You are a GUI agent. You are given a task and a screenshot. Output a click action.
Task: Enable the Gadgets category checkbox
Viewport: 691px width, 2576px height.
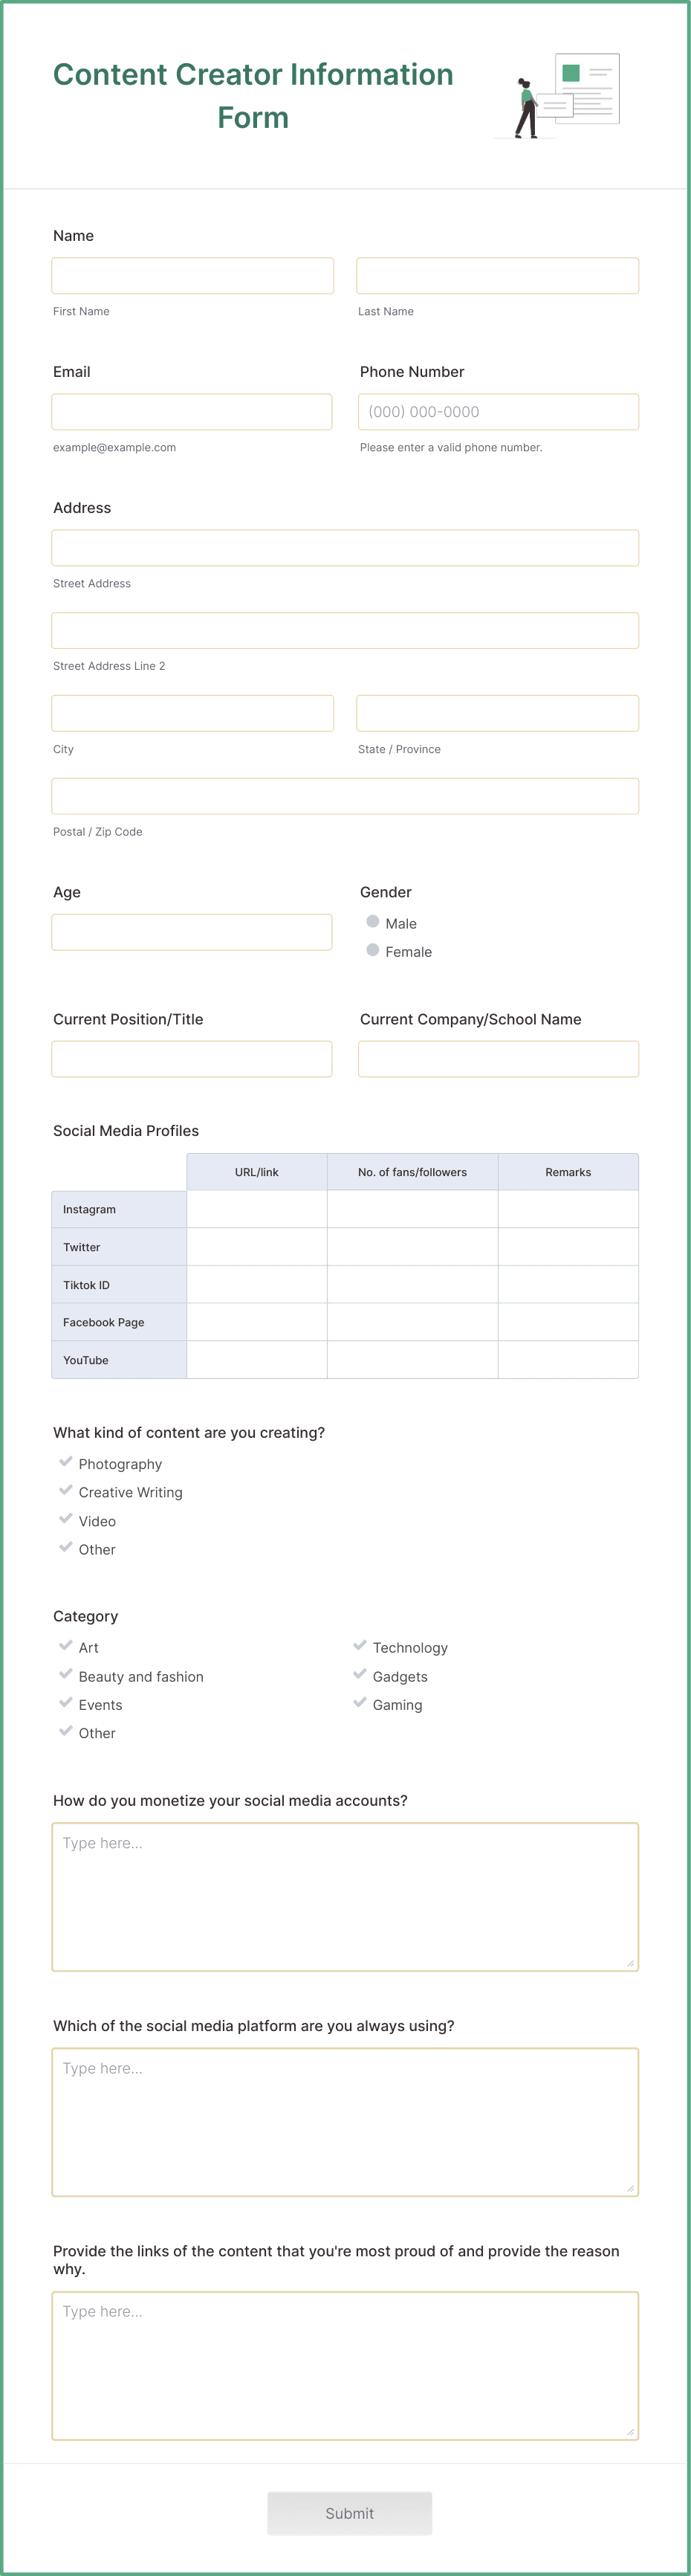(x=359, y=1676)
